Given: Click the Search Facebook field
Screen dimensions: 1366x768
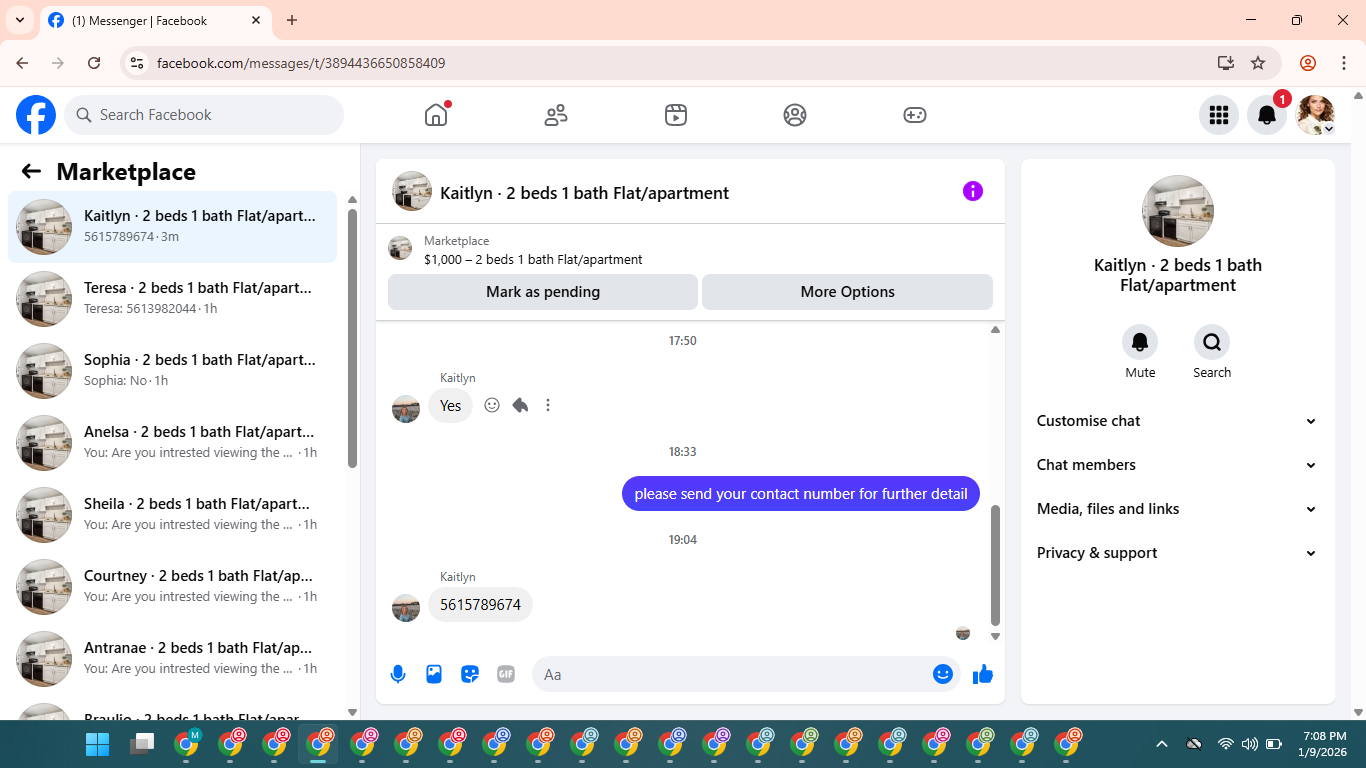Looking at the screenshot, I should pyautogui.click(x=204, y=115).
